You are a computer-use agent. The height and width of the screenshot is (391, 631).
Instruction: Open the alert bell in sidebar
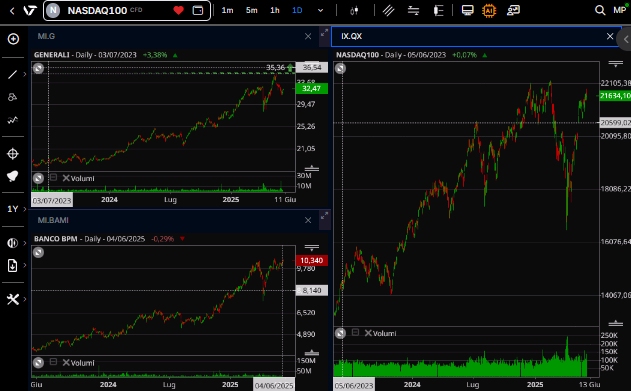[13, 176]
